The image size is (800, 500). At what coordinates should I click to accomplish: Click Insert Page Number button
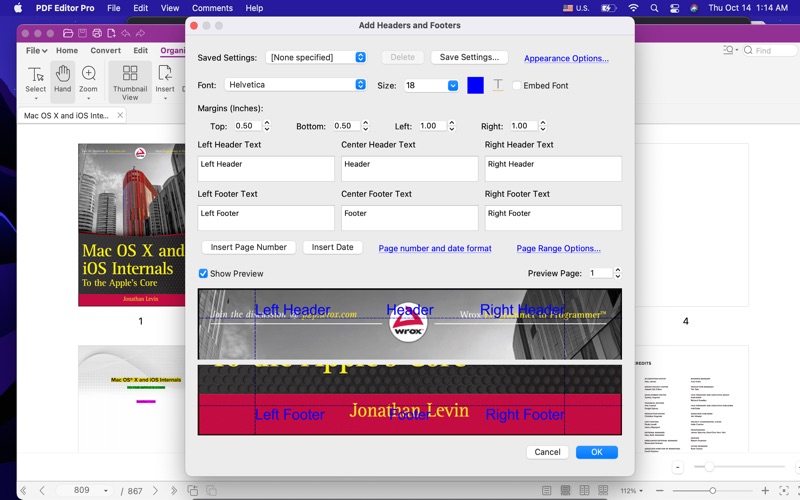point(248,247)
